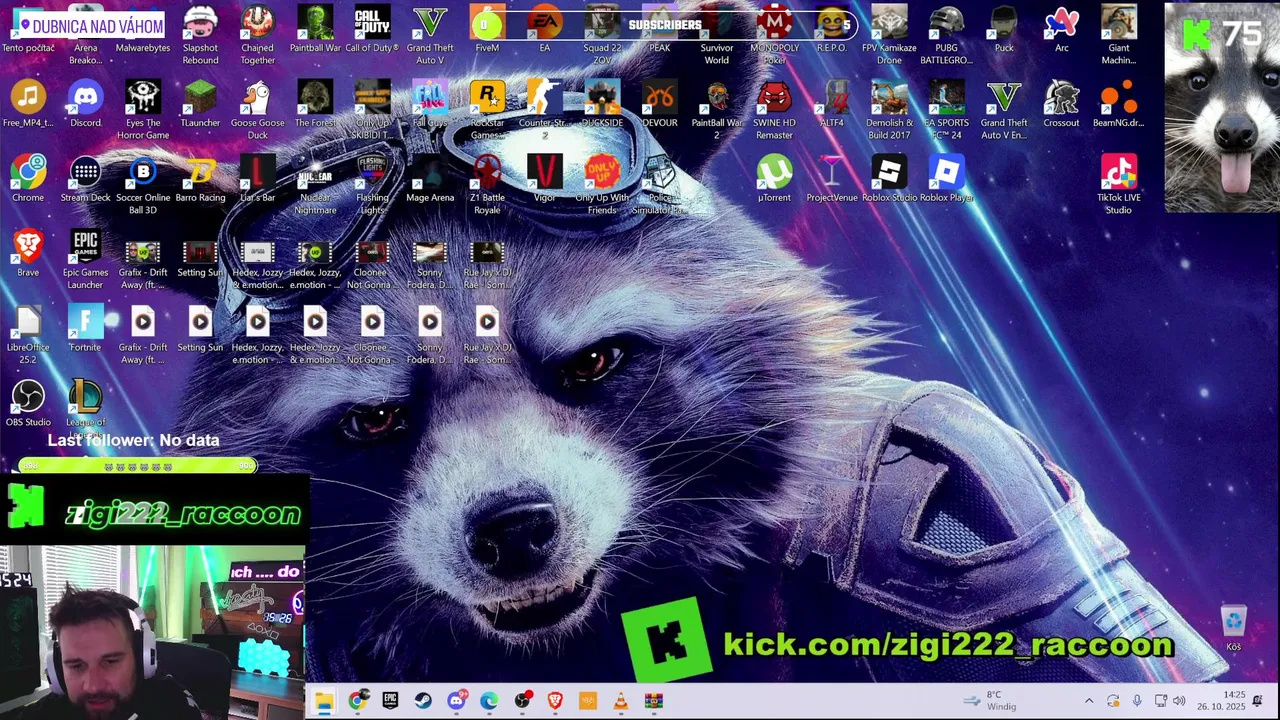Expand the hidden system tray icons chevron
This screenshot has width=1280, height=720.
(x=1089, y=701)
